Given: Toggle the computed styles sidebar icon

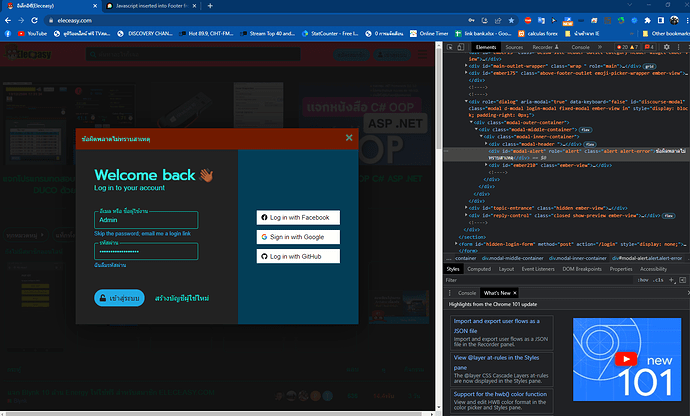Looking at the screenshot, I should (683, 280).
